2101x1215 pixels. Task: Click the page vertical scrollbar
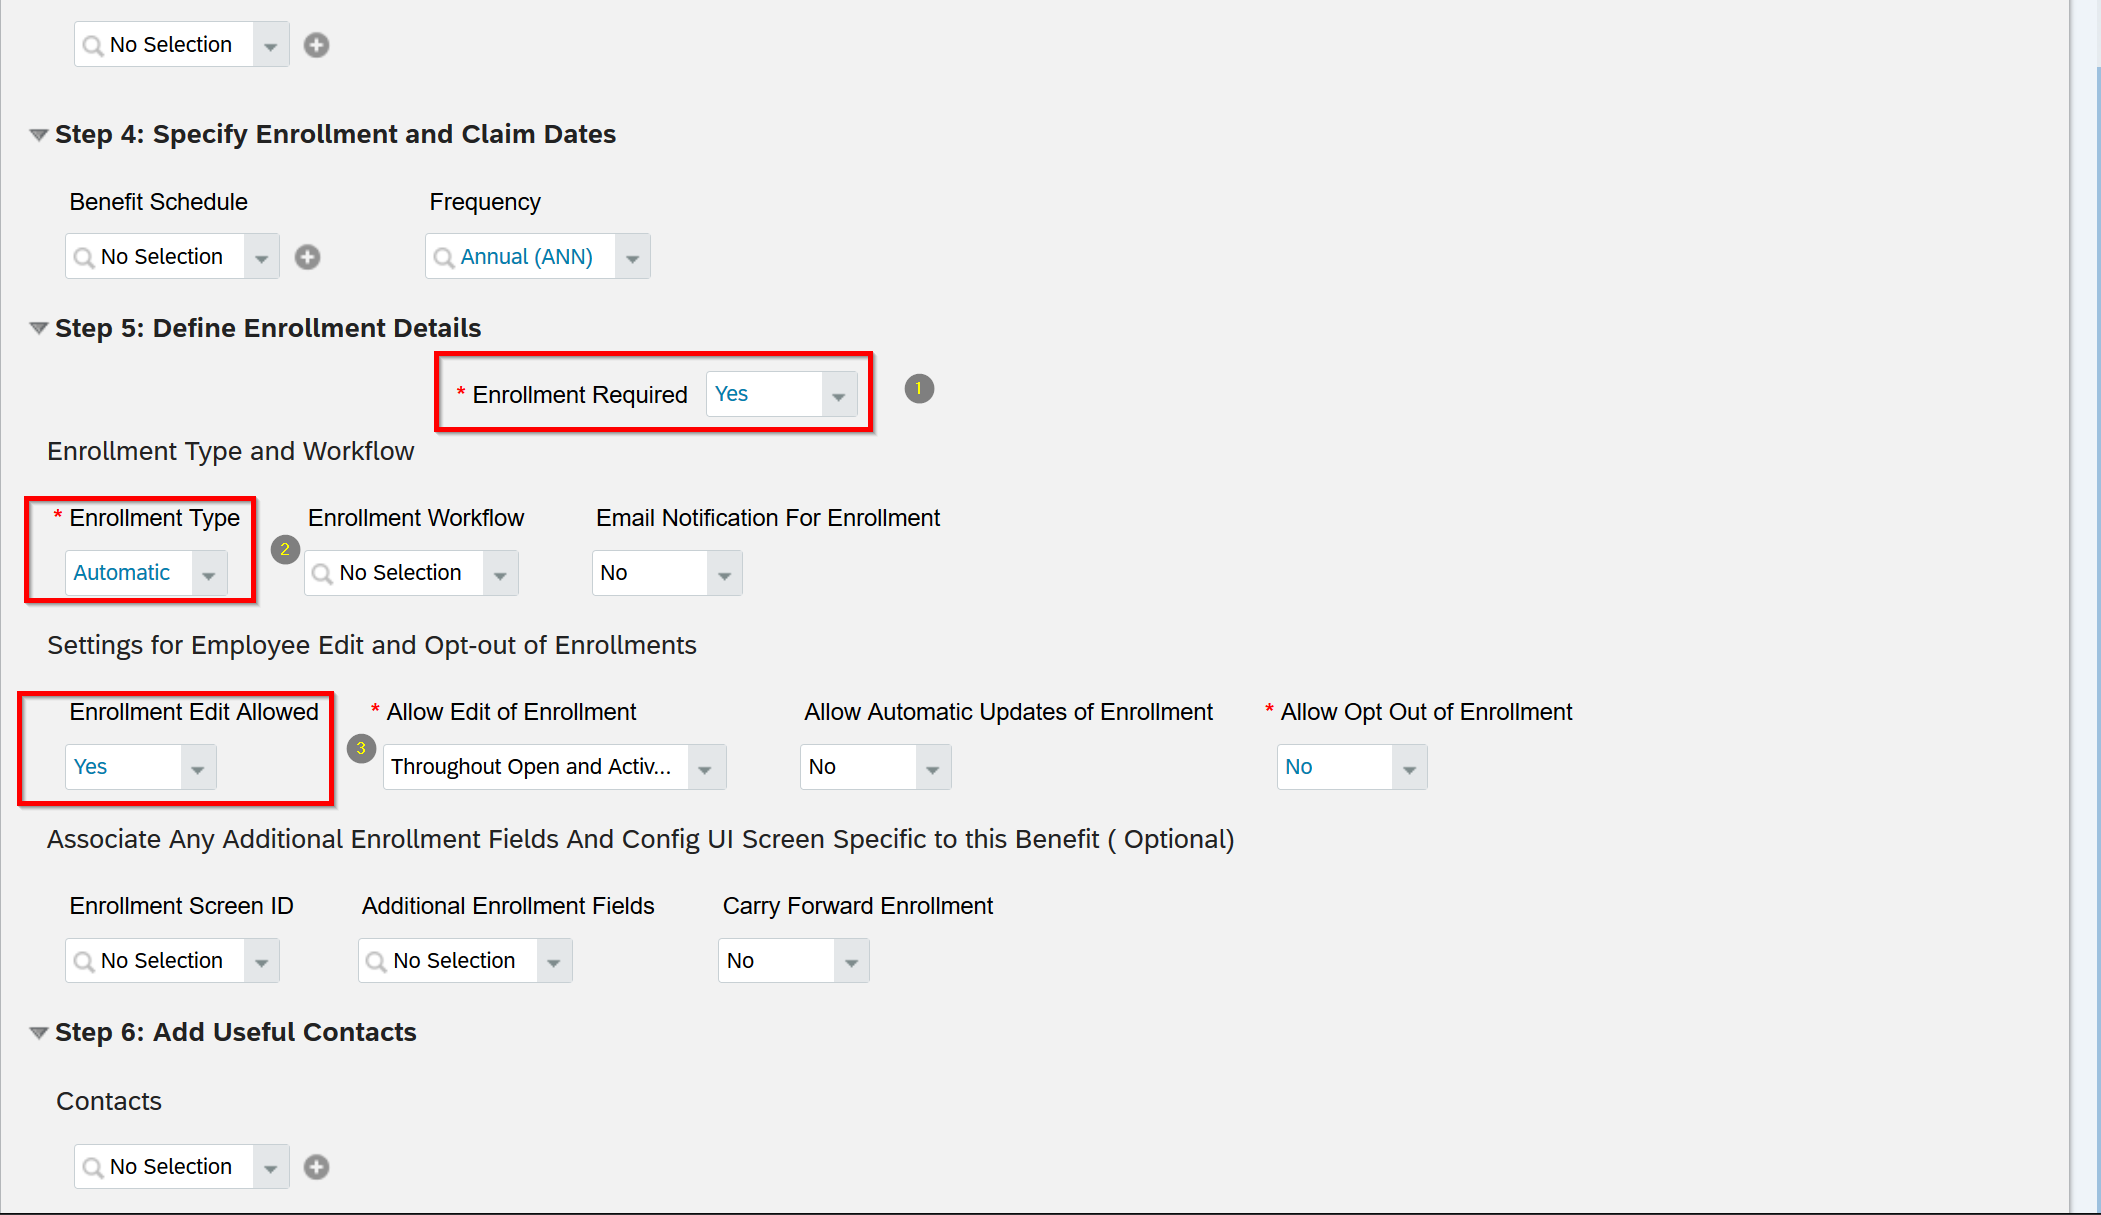[2098, 640]
